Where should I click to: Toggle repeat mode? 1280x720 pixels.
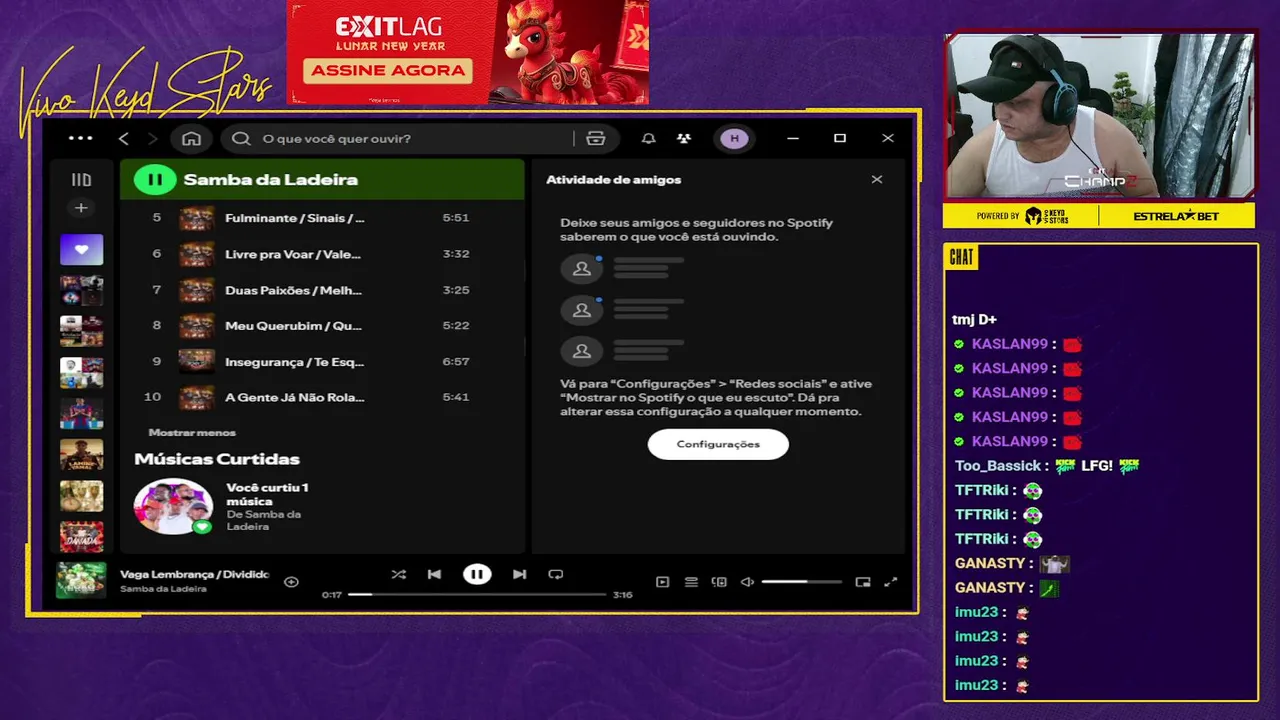556,574
